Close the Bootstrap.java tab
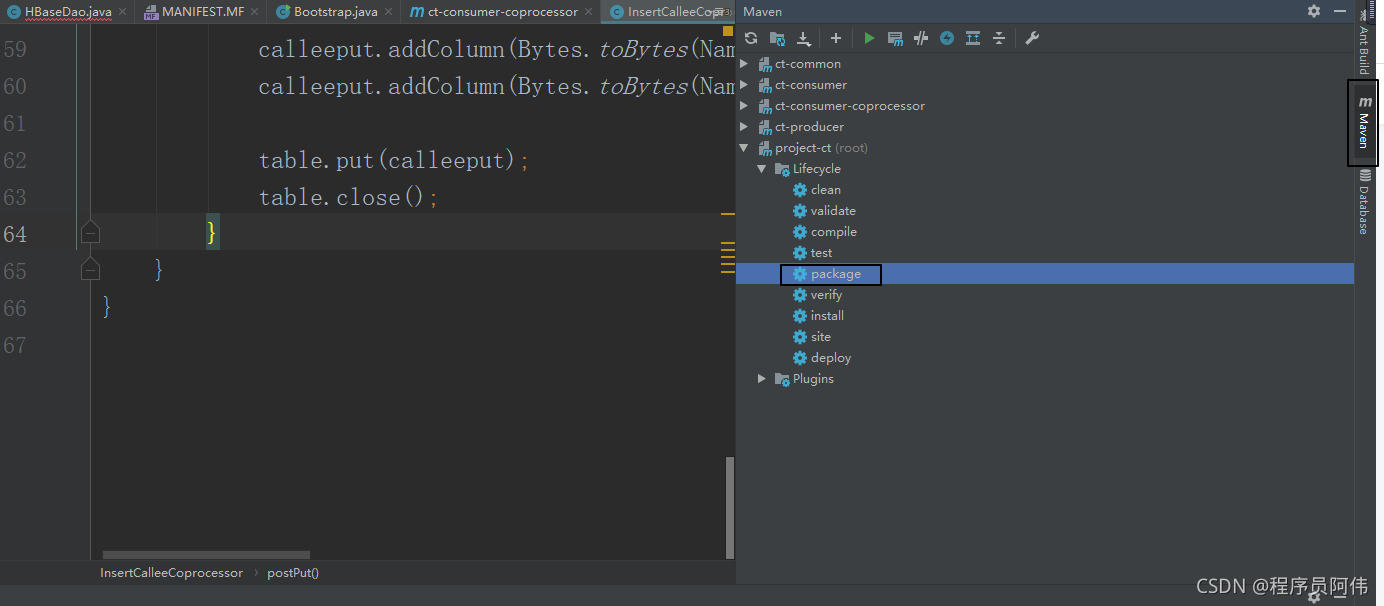The image size is (1384, 606). click(387, 12)
